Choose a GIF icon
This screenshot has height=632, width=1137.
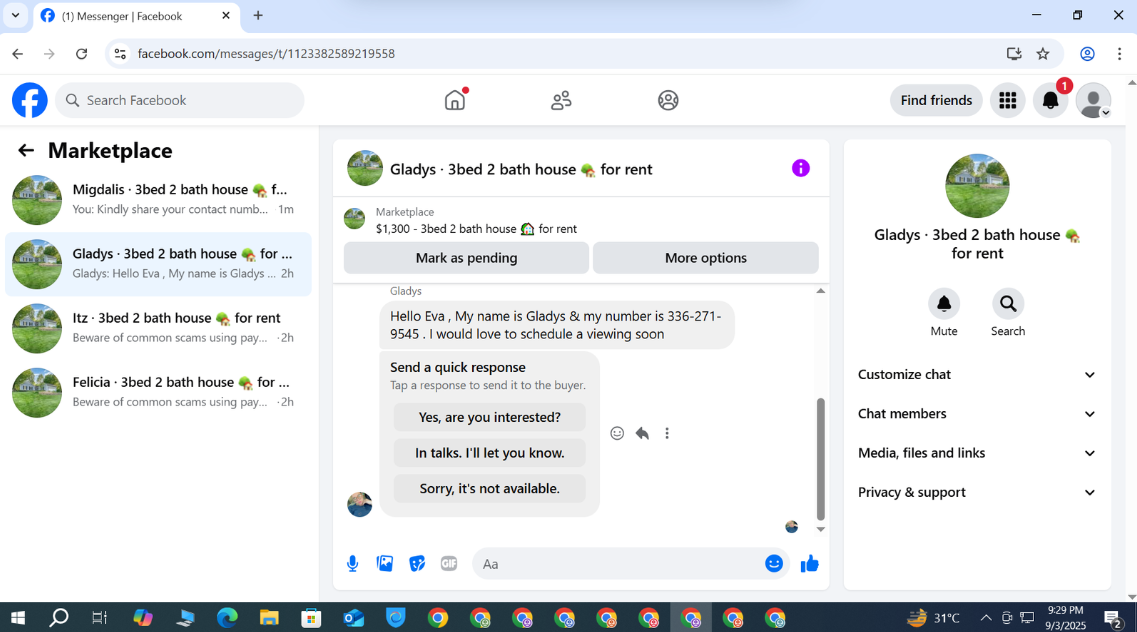pos(449,563)
